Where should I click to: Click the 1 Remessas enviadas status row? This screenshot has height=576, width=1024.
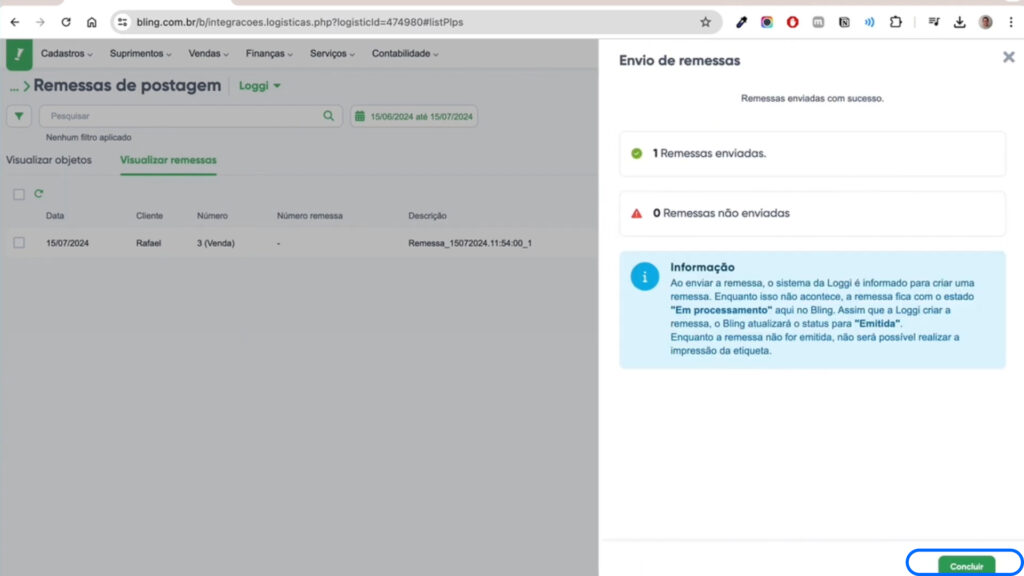[x=812, y=153]
